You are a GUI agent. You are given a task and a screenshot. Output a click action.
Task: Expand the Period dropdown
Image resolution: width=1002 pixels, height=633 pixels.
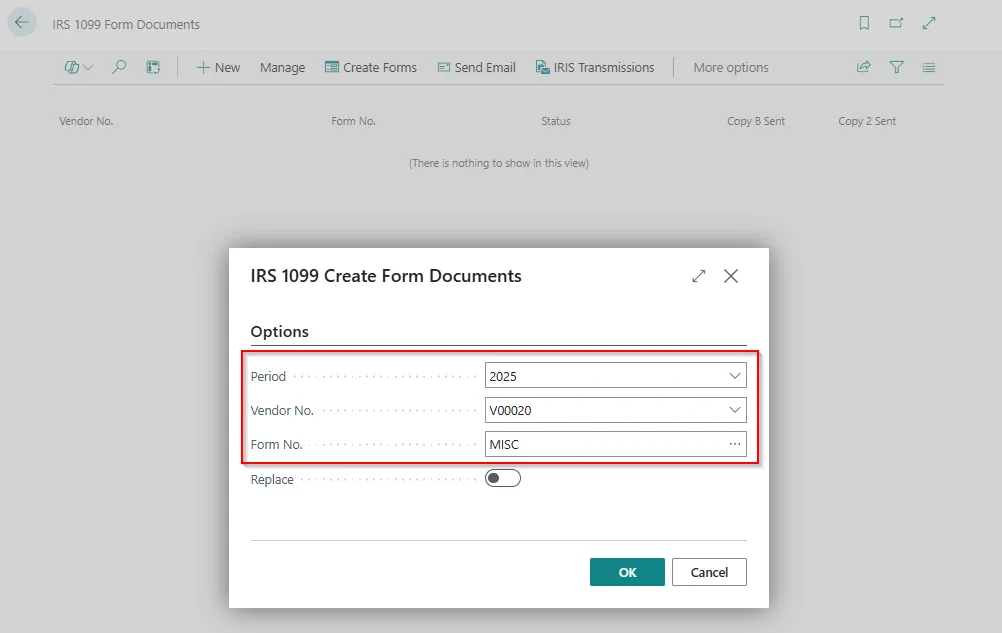pyautogui.click(x=735, y=376)
